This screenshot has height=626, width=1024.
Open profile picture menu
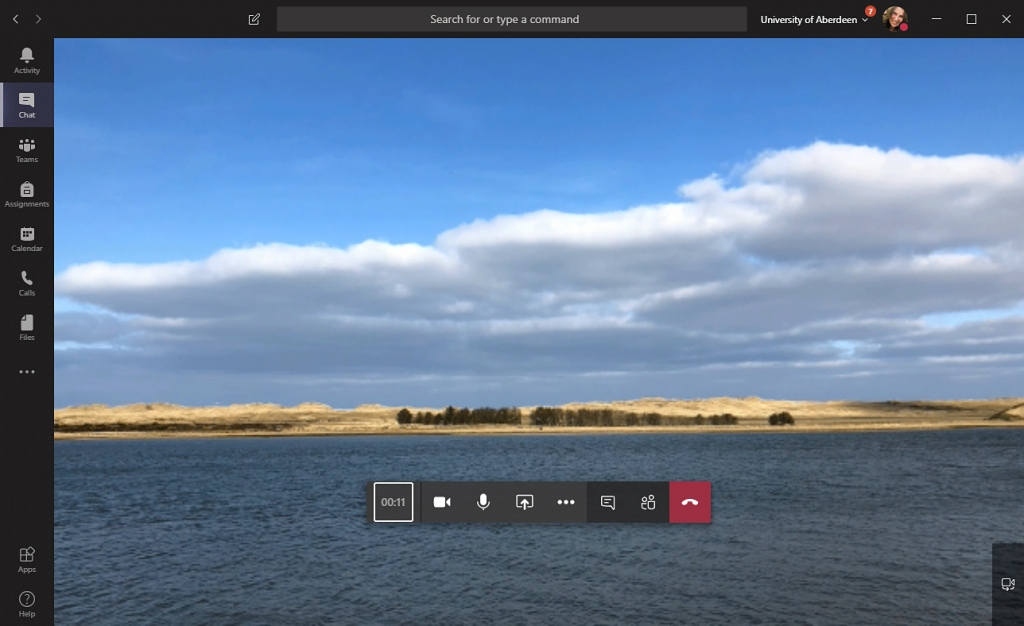point(894,19)
